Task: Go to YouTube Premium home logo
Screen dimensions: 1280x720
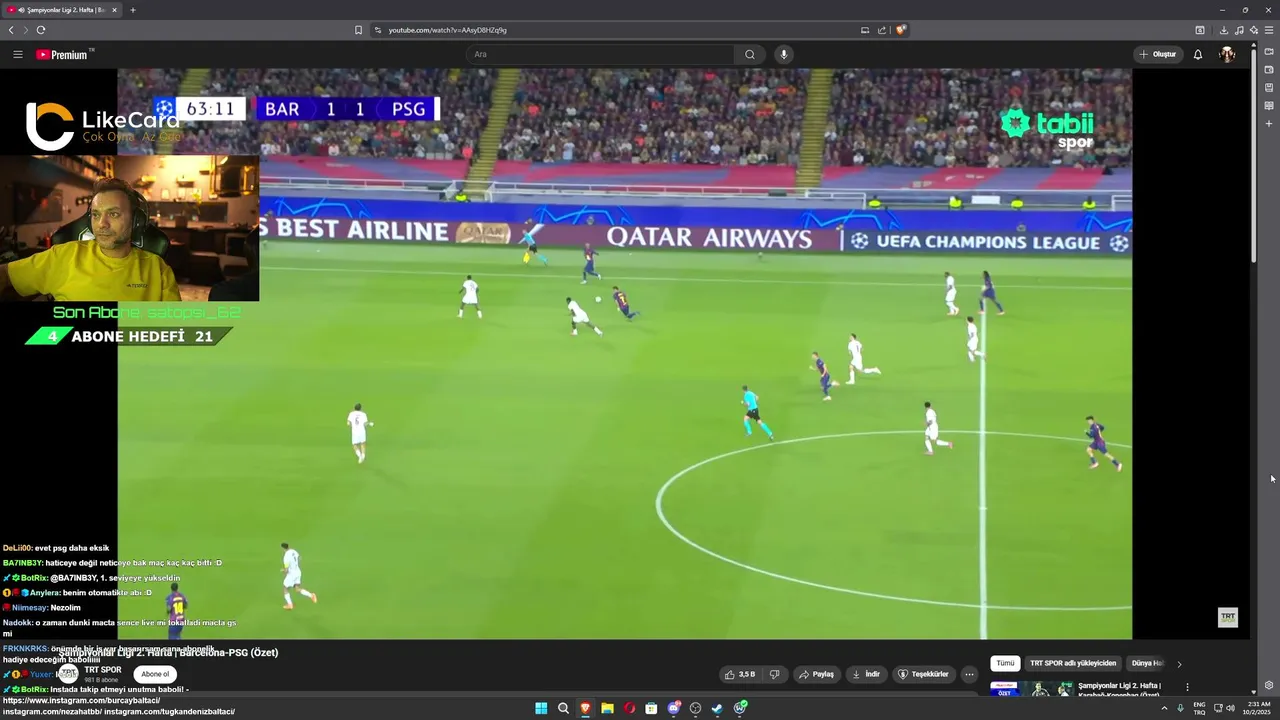Action: (x=65, y=54)
